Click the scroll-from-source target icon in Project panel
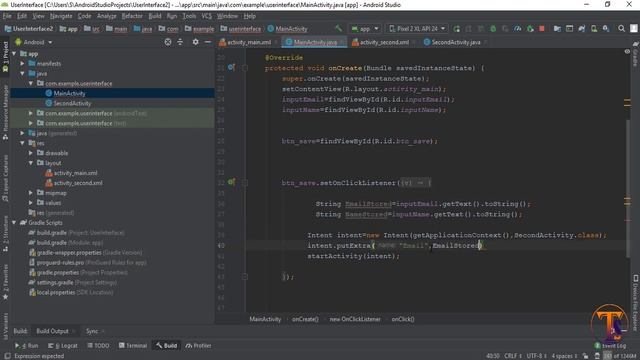 [x=168, y=42]
